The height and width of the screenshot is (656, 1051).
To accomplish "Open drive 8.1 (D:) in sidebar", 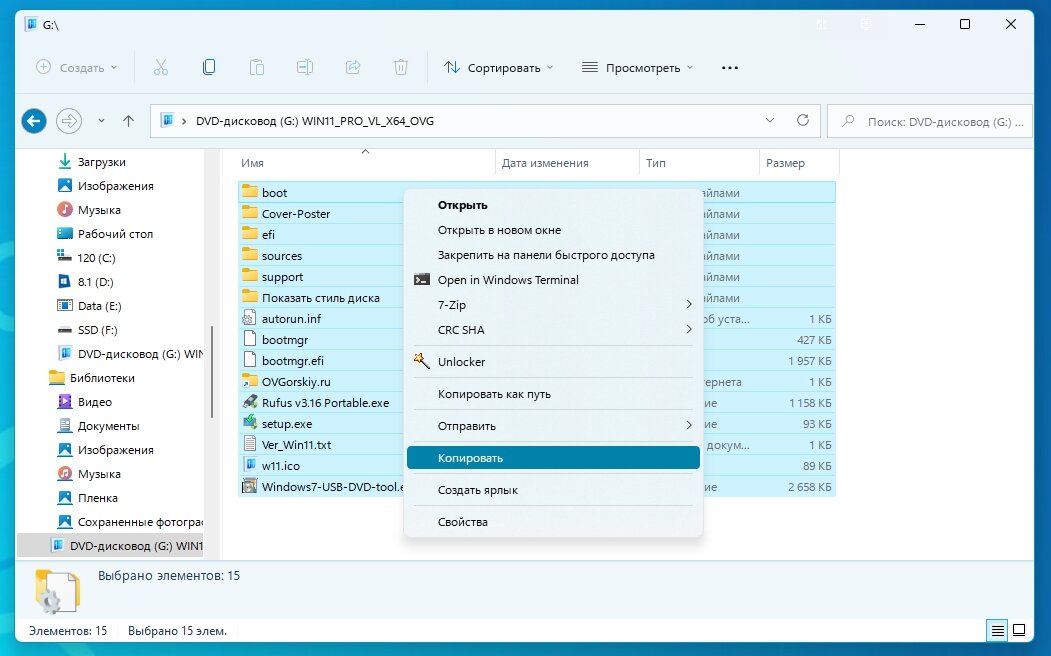I will click(x=95, y=281).
